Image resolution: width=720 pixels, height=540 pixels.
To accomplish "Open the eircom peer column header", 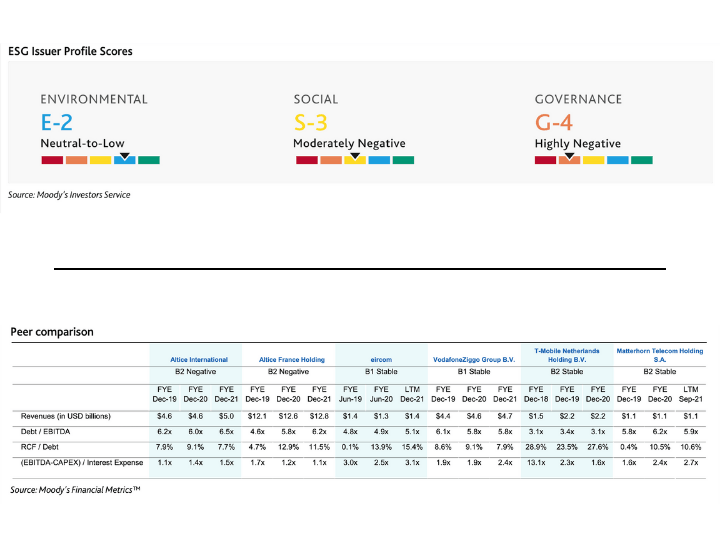I will coord(380,359).
